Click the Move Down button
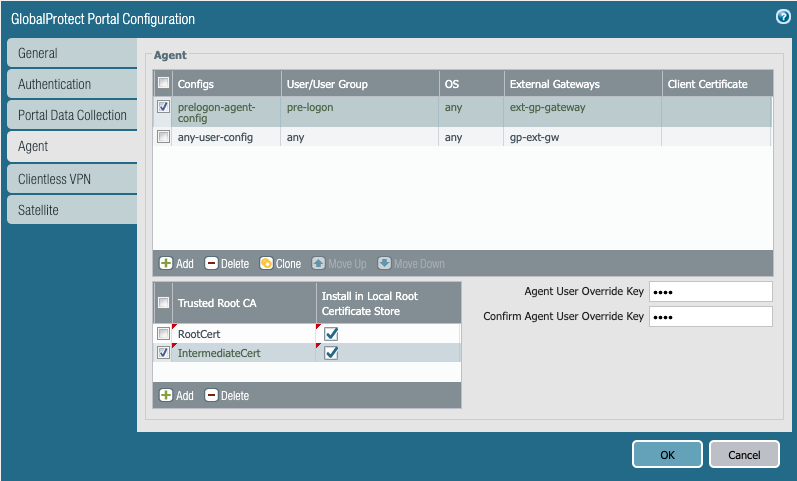Screen dimensions: 797x481 pyautogui.click(x=411, y=263)
